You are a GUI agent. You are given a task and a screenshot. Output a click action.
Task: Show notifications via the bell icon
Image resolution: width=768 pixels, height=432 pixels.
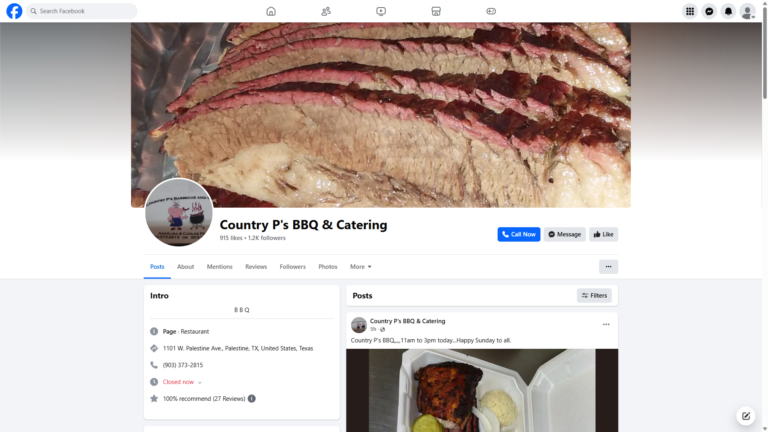click(x=728, y=11)
